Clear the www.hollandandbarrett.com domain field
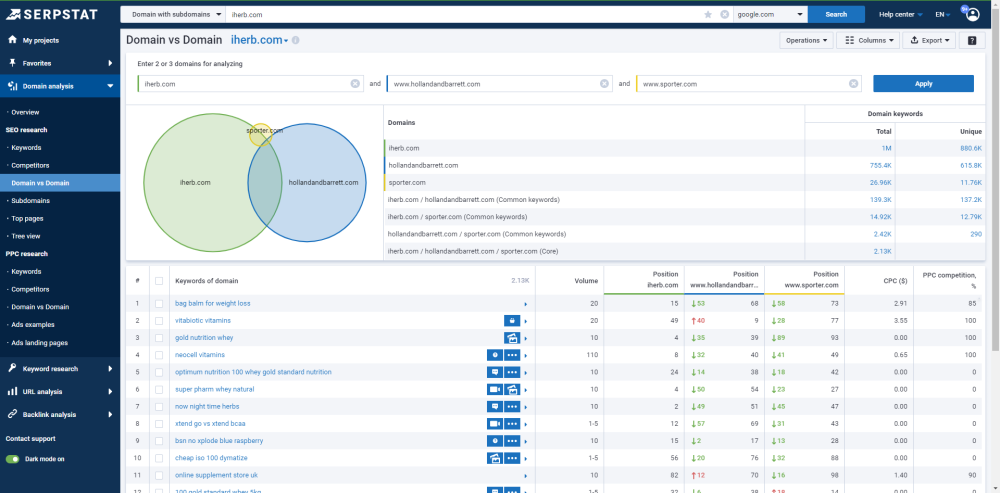This screenshot has height=493, width=1000. tap(604, 84)
